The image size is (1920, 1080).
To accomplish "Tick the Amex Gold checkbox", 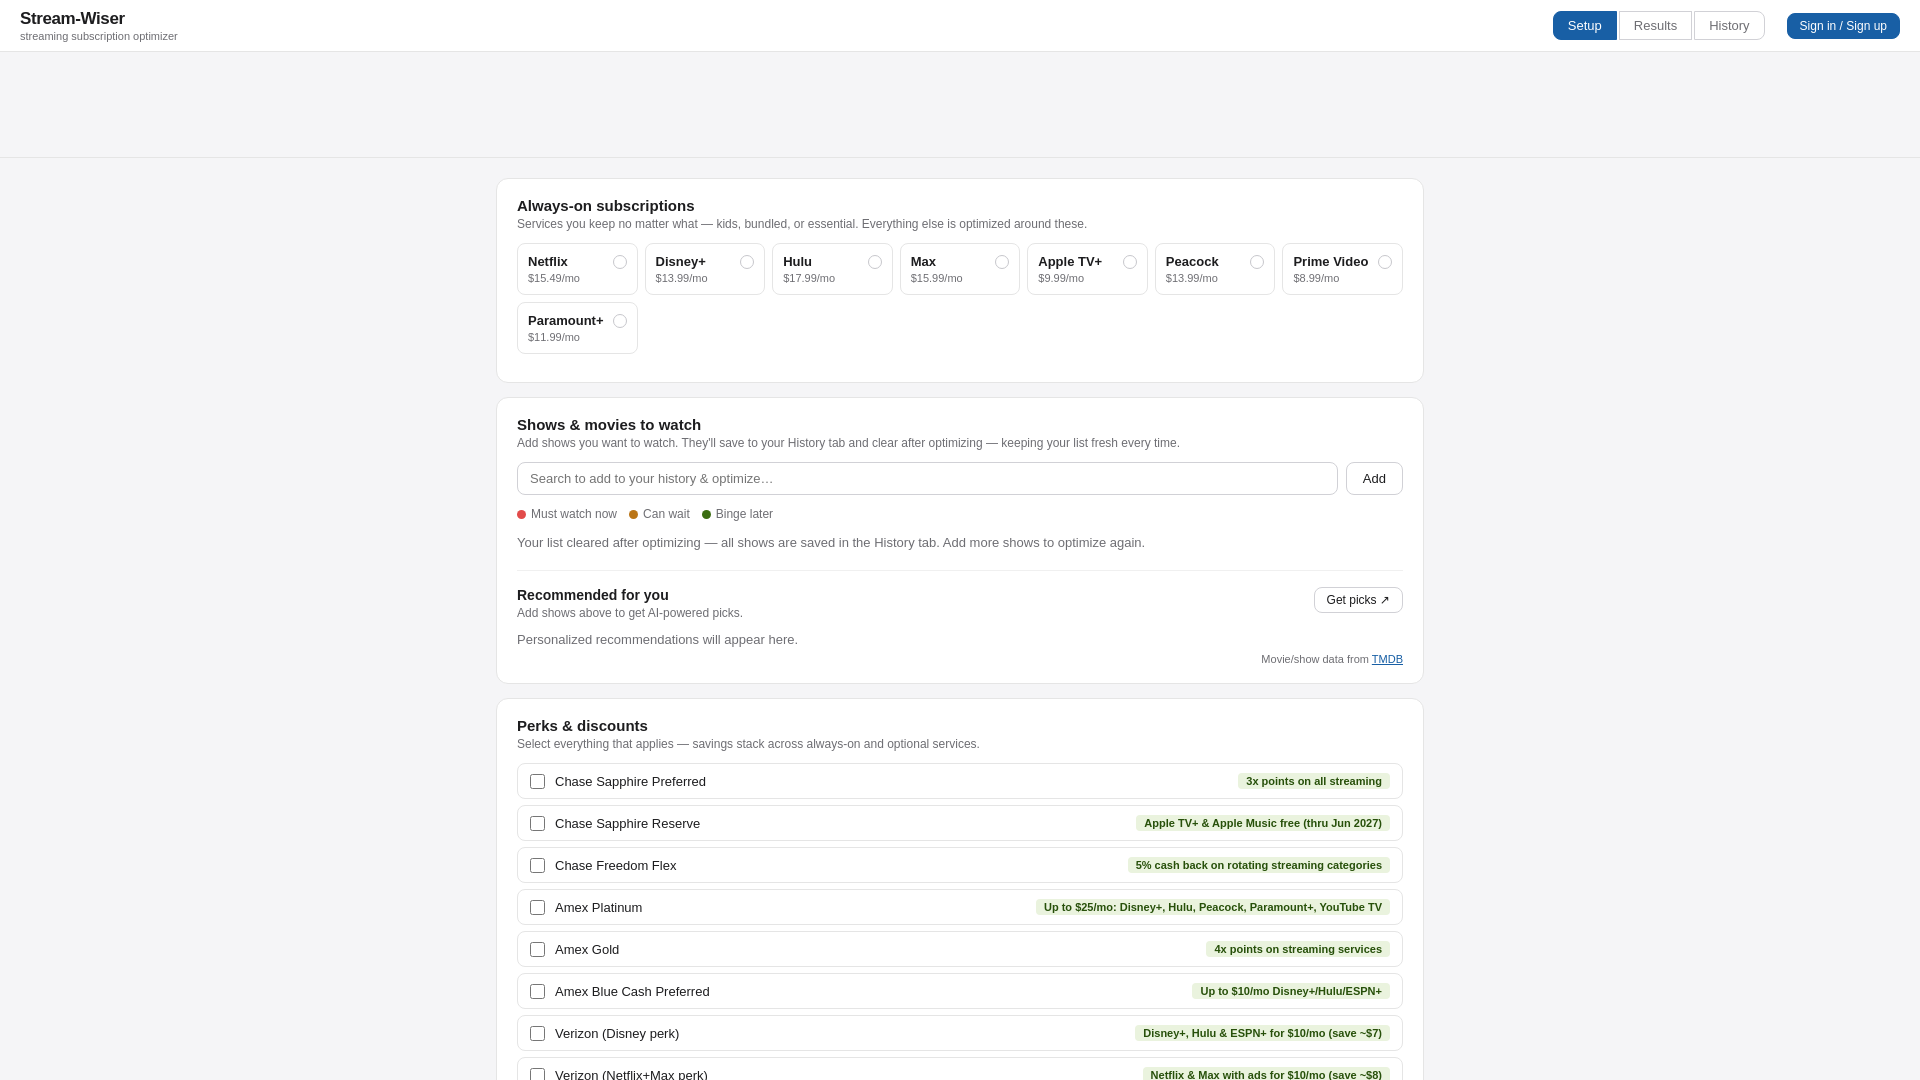I will click(x=538, y=950).
